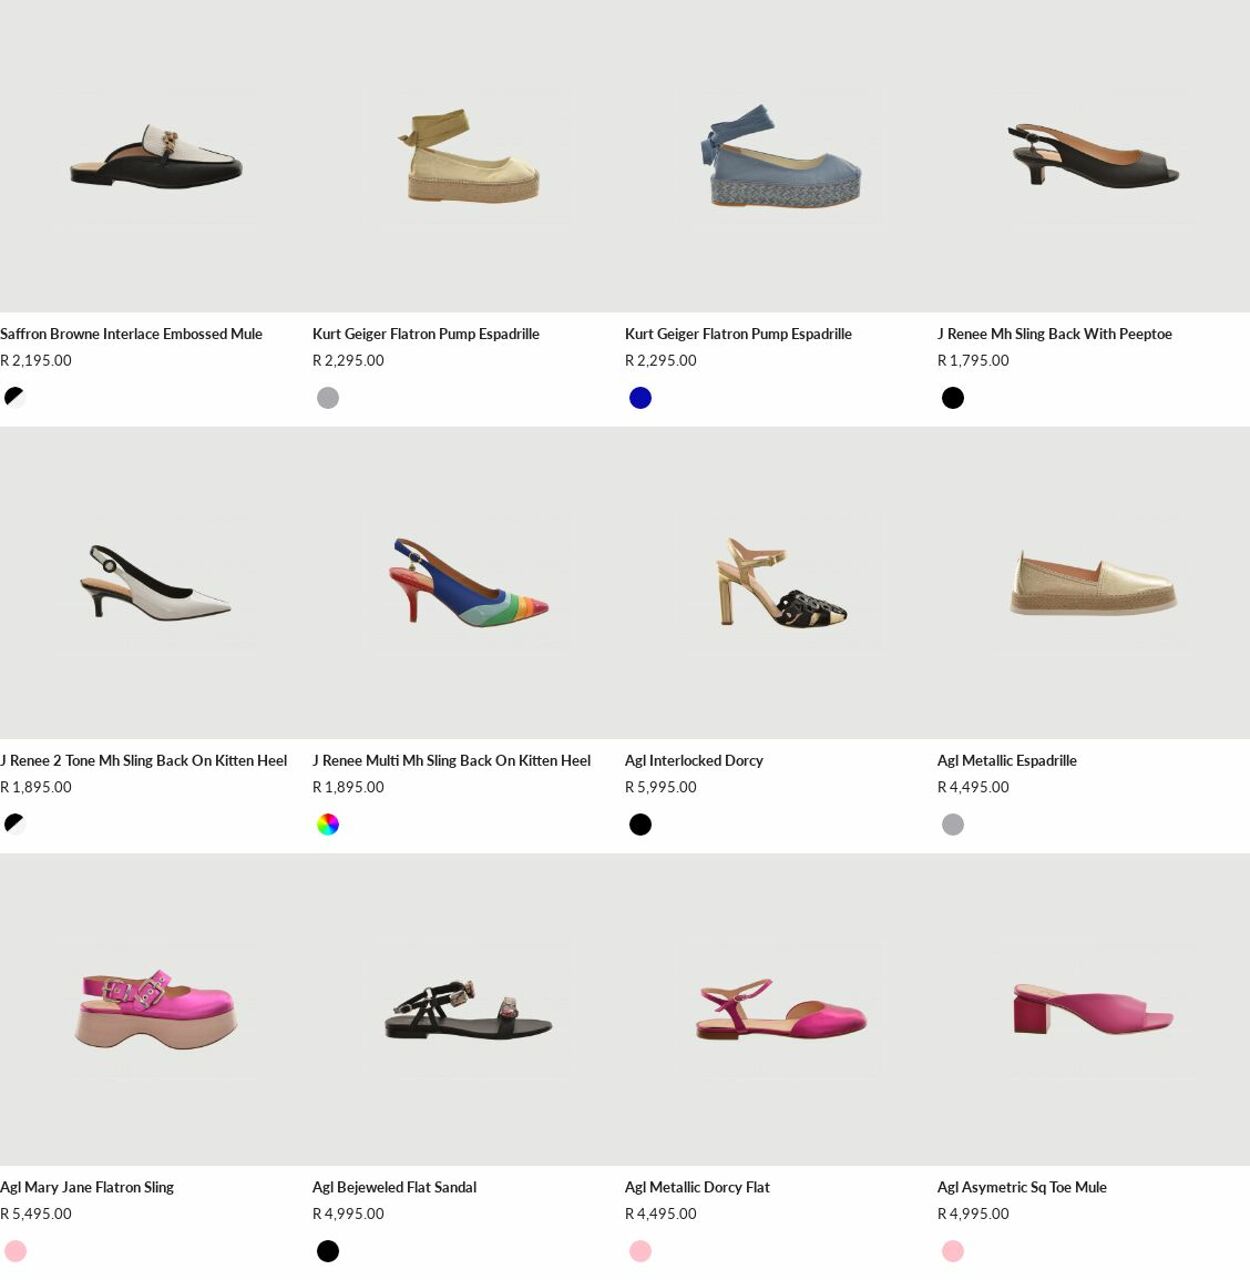The width and height of the screenshot is (1250, 1280).
Task: Open Agl Interlocked Dorcy product title
Action: click(x=694, y=761)
